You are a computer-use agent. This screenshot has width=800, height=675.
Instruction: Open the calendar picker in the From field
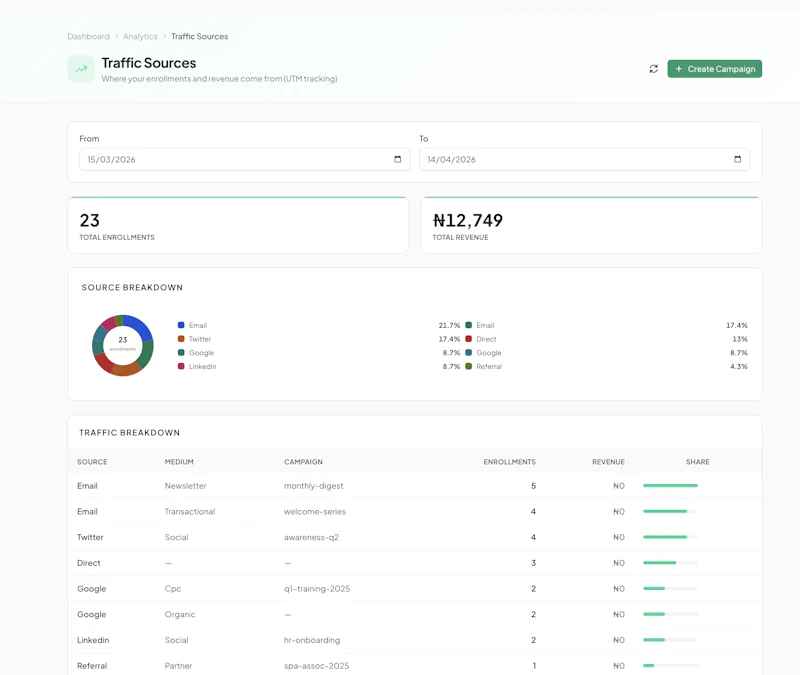coord(397,158)
